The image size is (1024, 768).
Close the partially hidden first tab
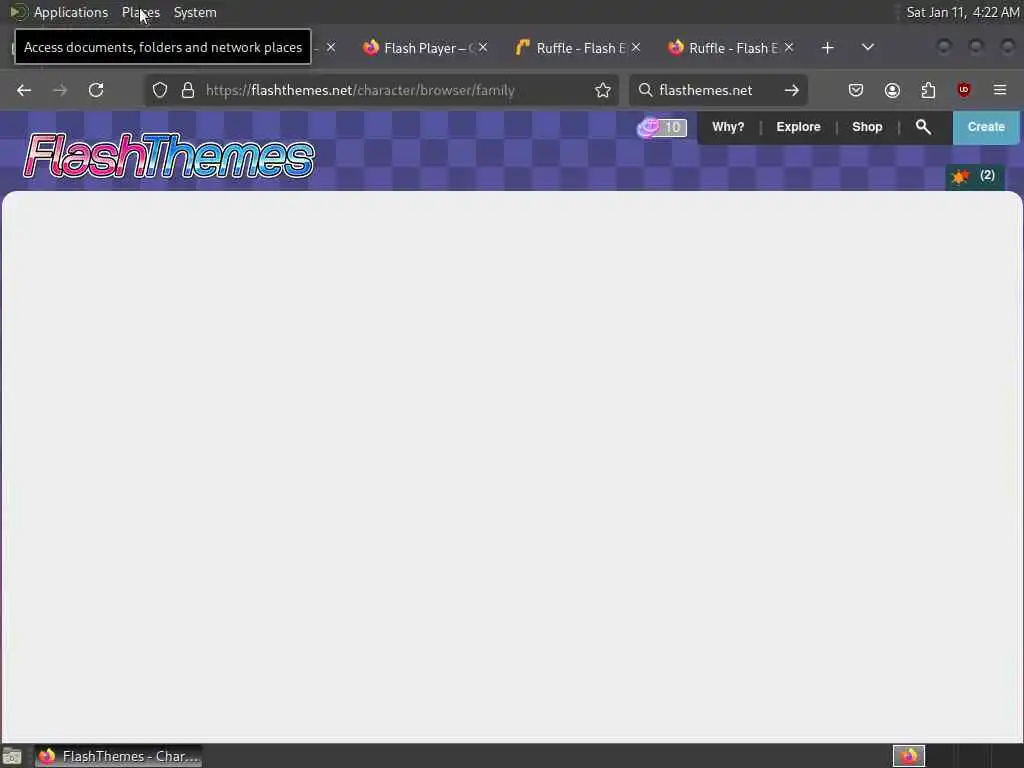click(331, 48)
